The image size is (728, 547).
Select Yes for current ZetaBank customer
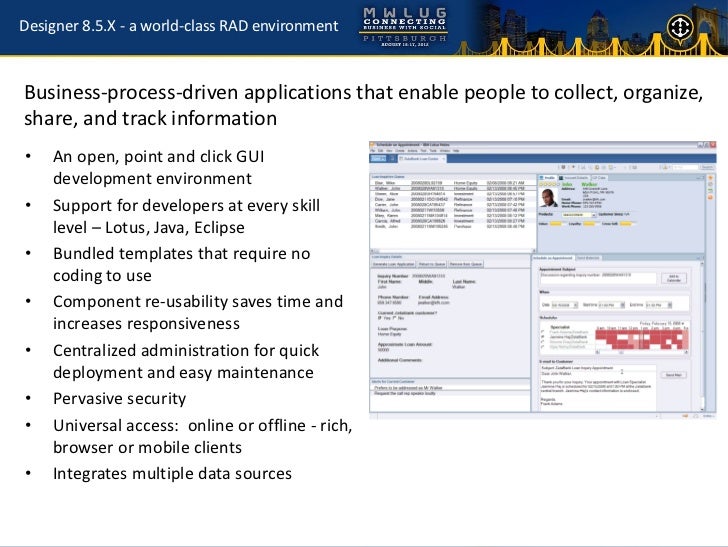click(380, 318)
